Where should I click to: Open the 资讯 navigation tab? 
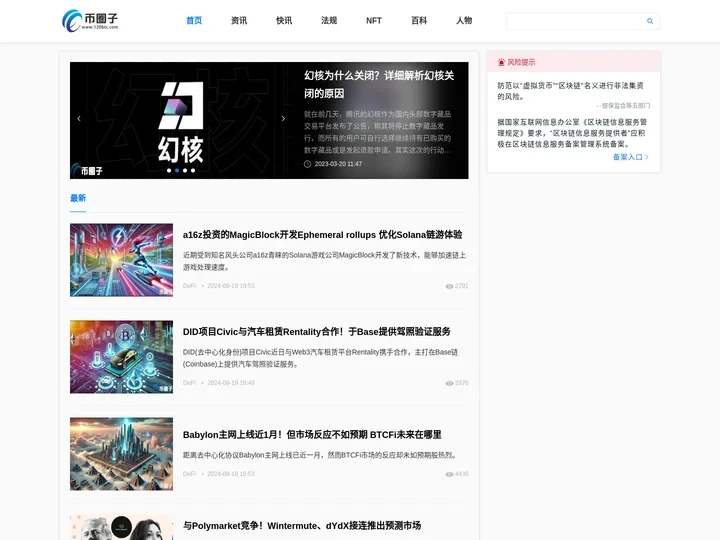[239, 21]
